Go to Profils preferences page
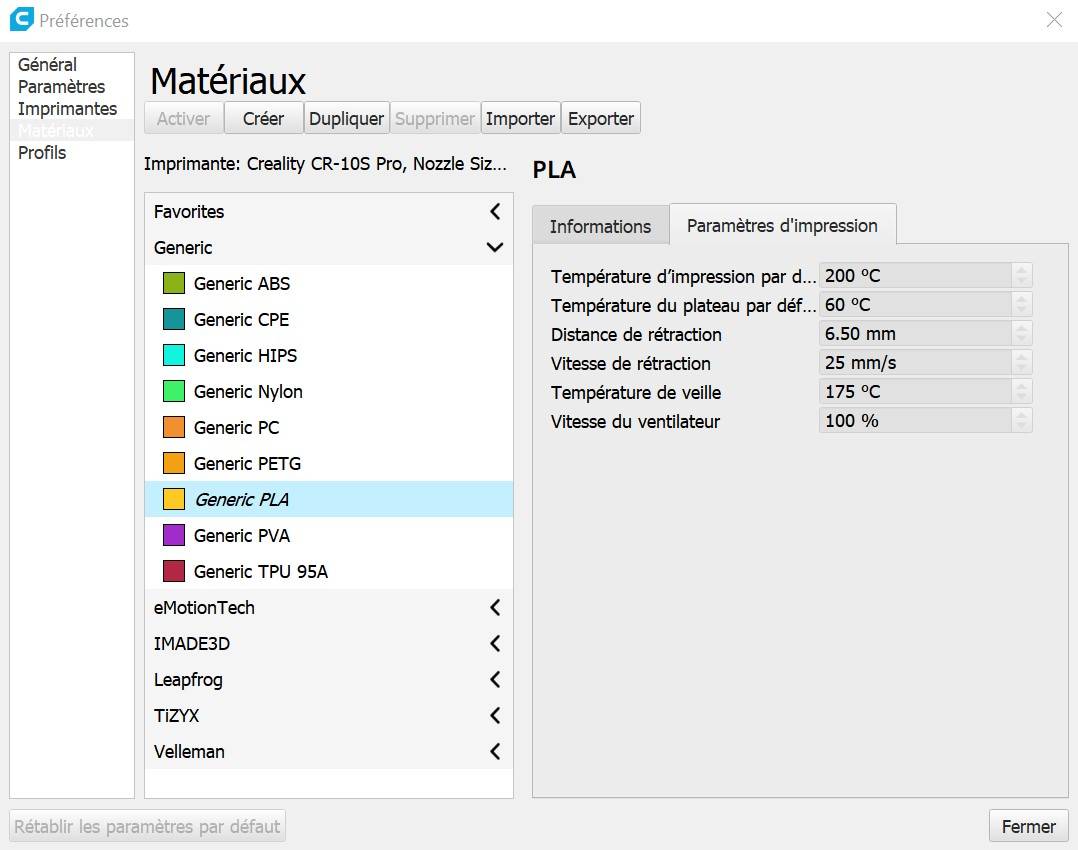 click(42, 153)
